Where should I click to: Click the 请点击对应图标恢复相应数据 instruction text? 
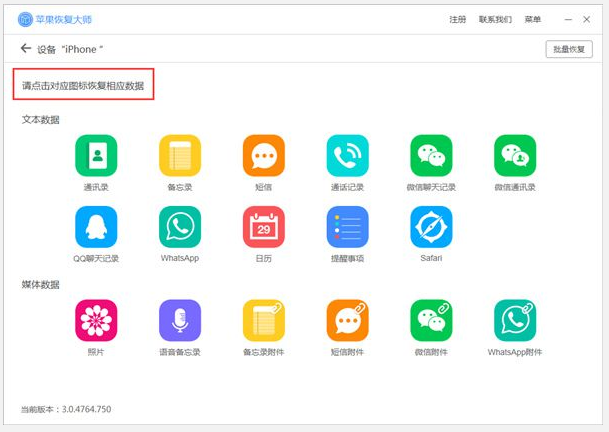(83, 85)
